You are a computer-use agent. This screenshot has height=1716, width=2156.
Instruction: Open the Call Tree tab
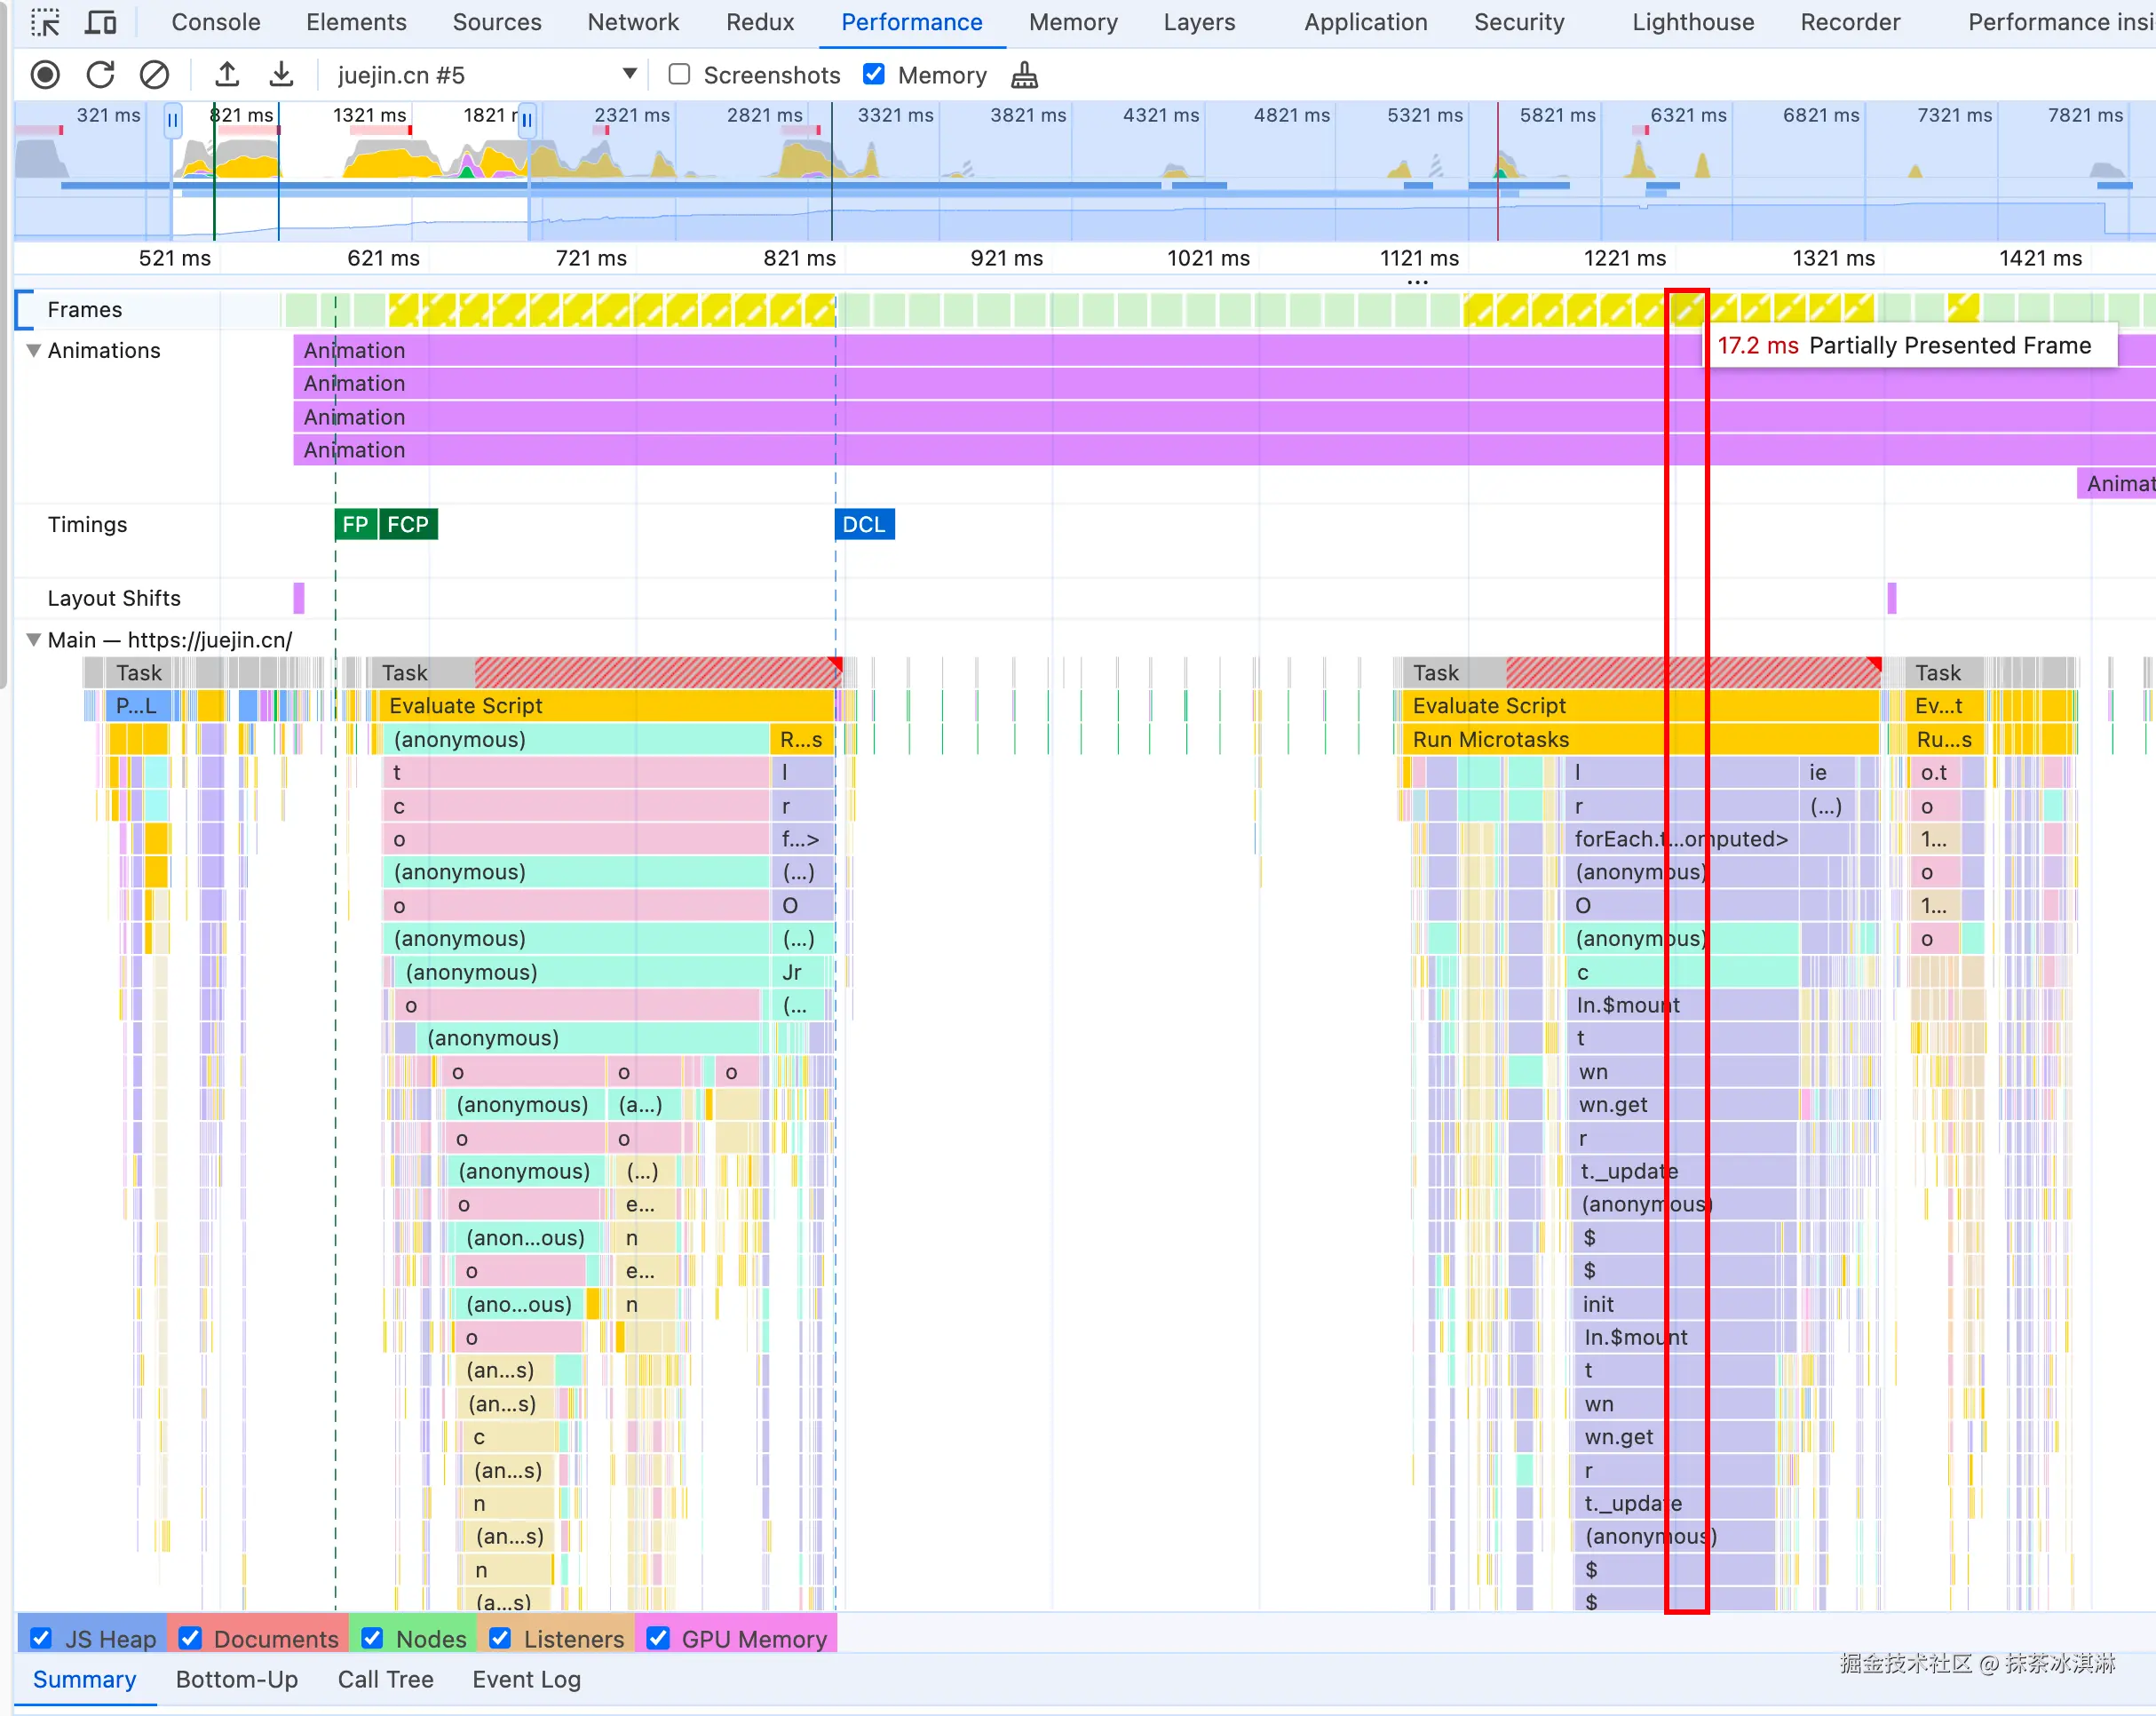385,1680
